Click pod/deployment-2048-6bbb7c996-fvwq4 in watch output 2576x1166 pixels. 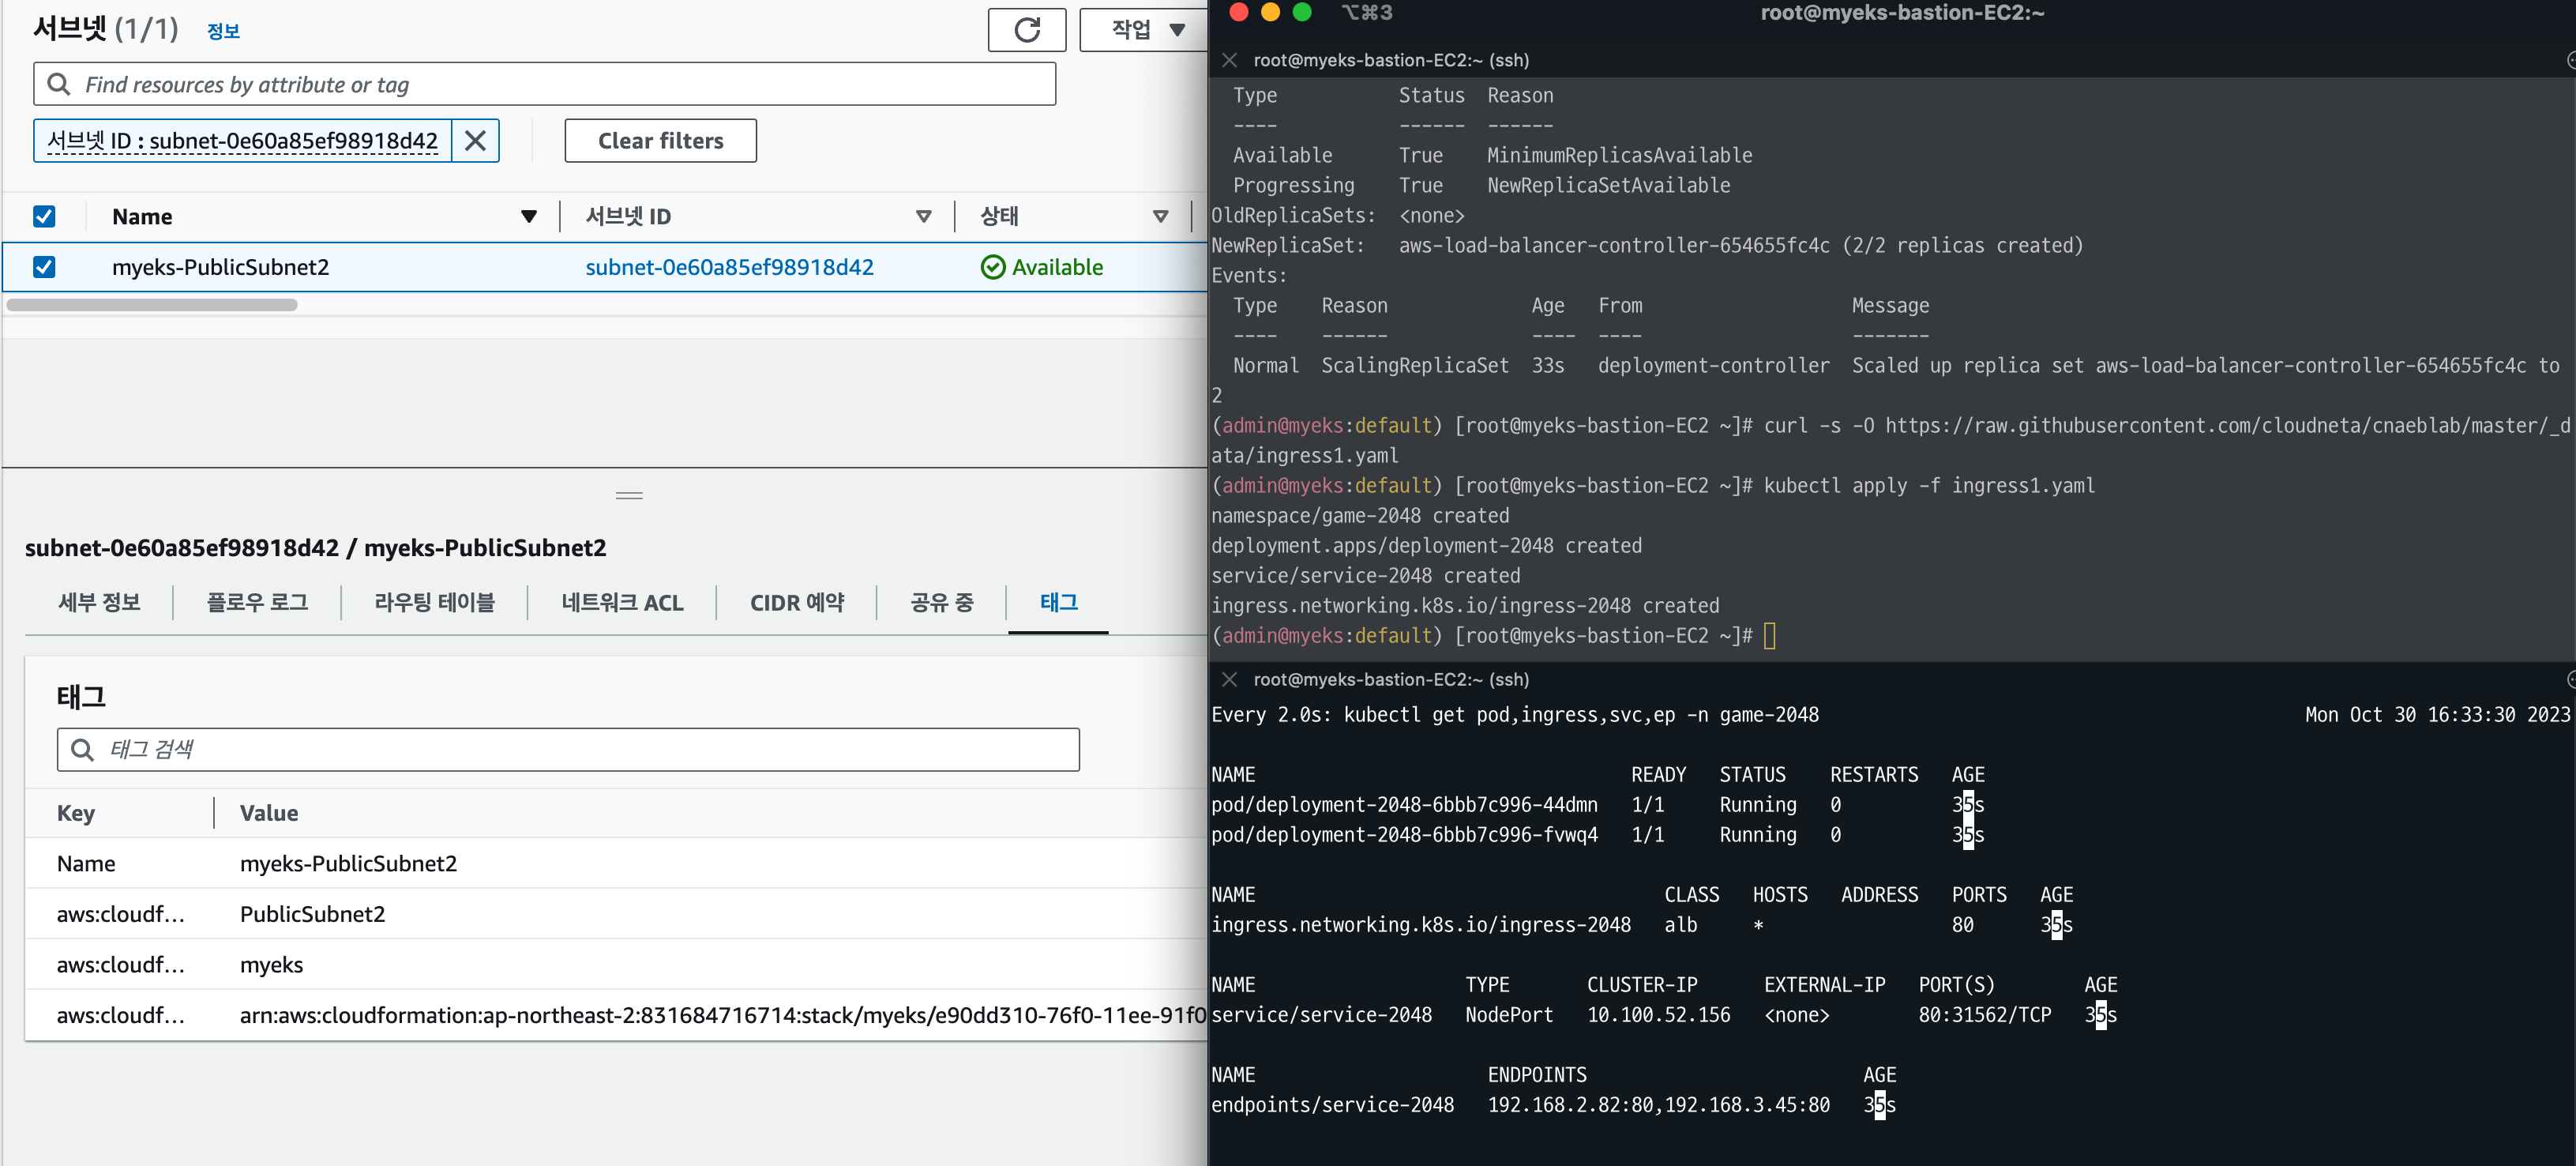(1404, 835)
